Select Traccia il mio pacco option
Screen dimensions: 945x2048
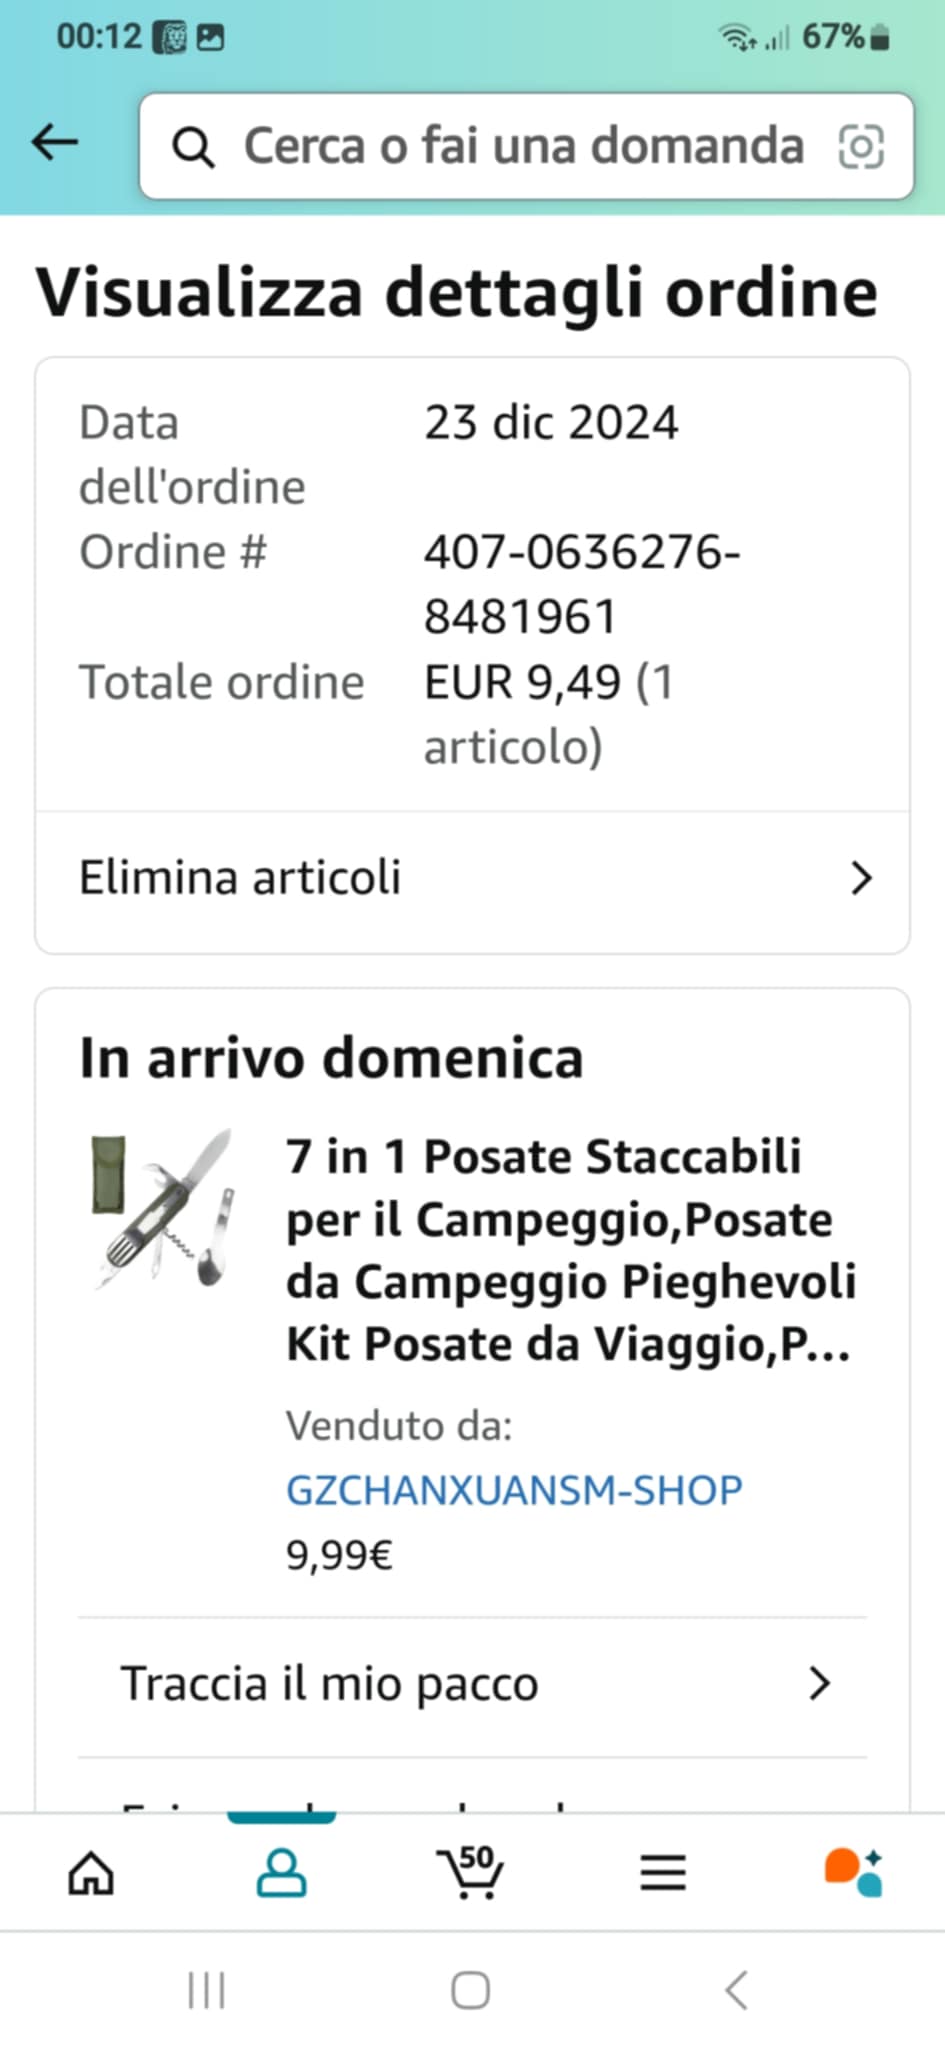click(330, 1684)
